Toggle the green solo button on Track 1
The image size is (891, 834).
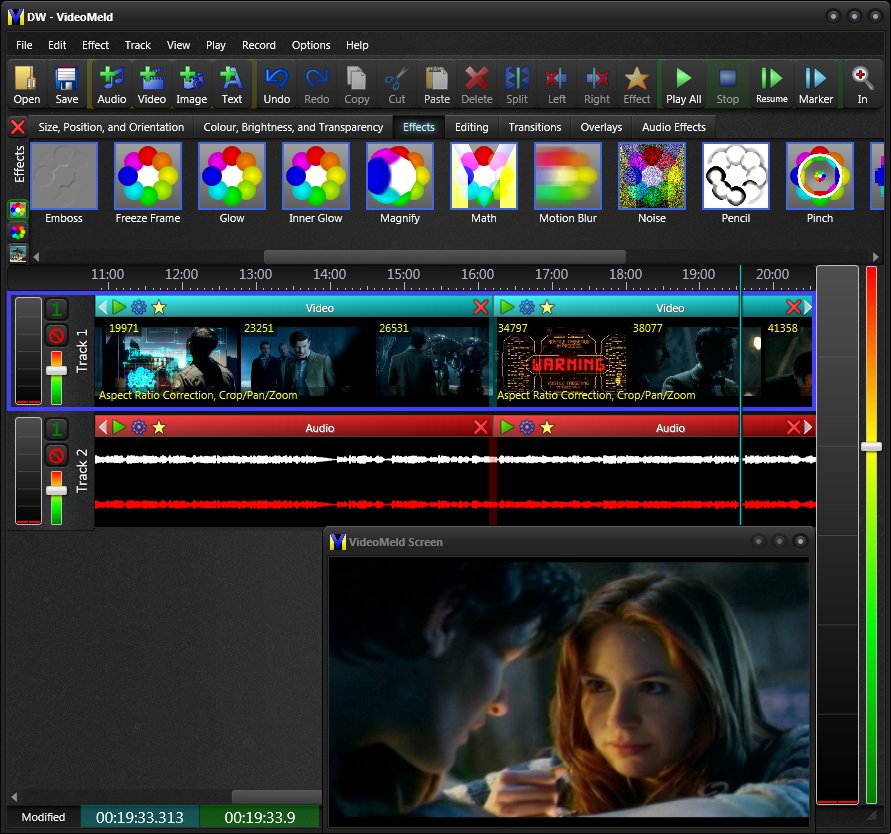point(57,310)
